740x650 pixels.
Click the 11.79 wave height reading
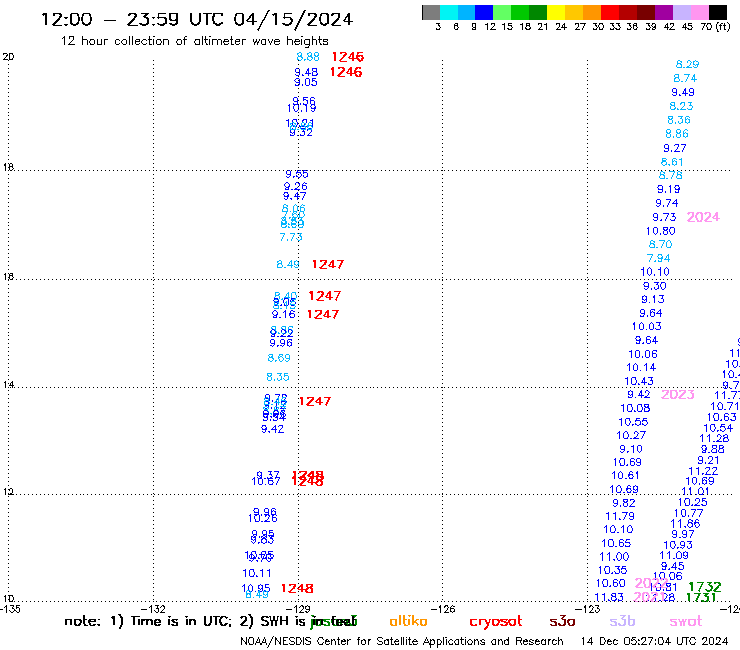pos(620,516)
